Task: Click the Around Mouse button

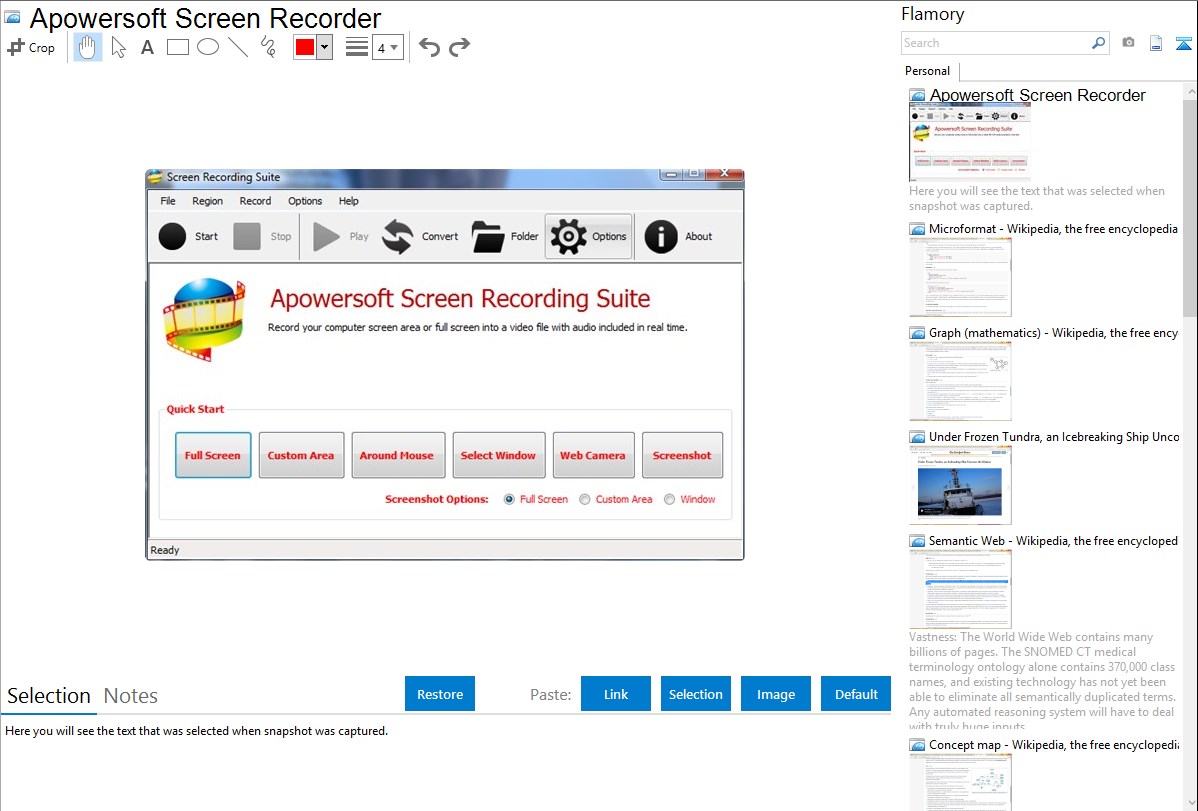Action: tap(397, 456)
